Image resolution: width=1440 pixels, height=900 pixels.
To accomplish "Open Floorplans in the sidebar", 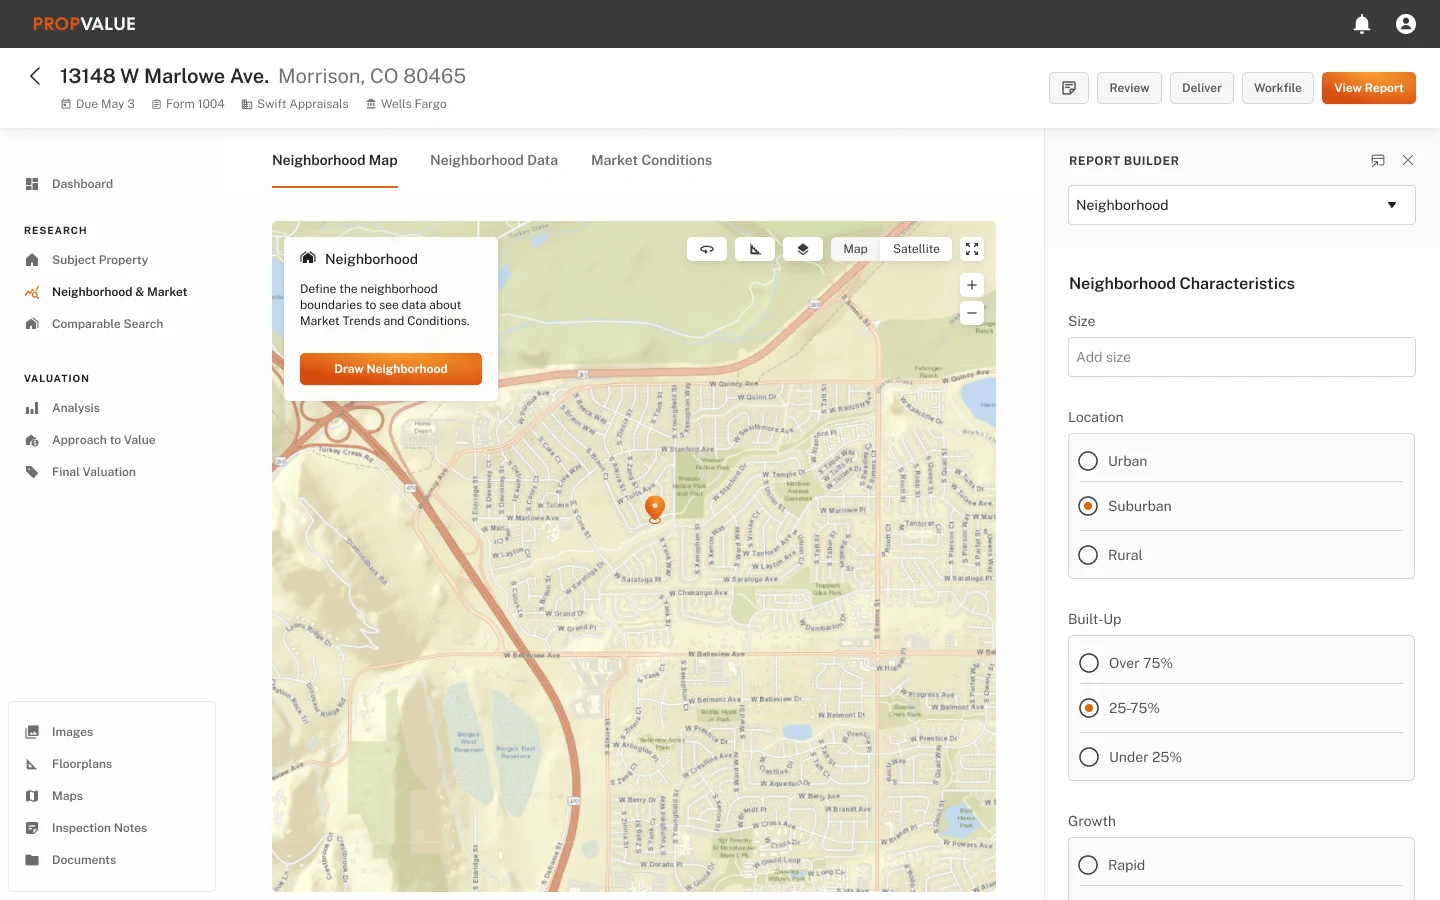I will [x=82, y=764].
